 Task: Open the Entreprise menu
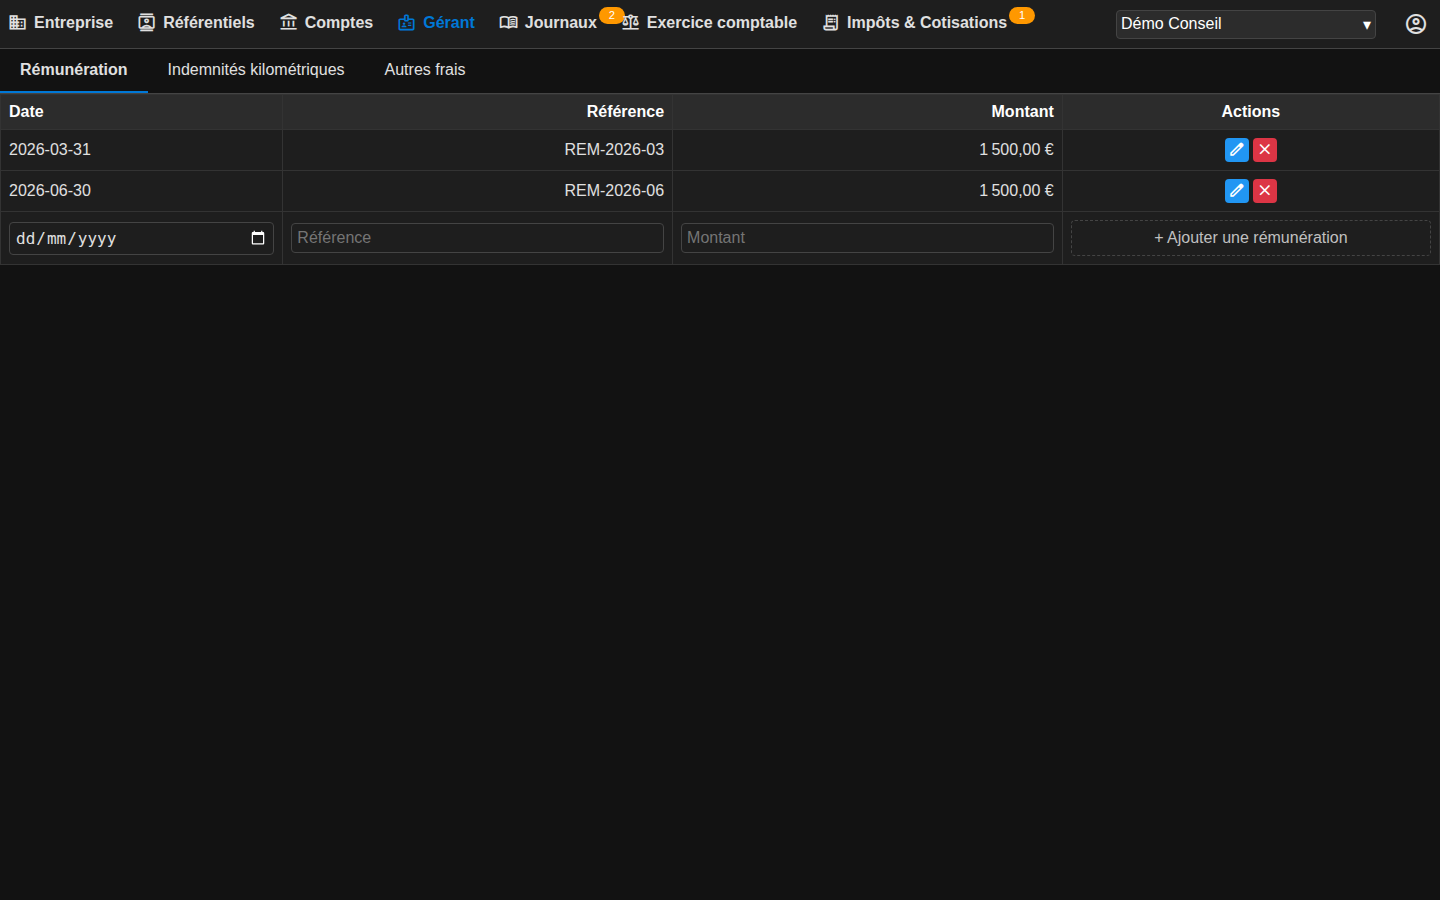pyautogui.click(x=61, y=22)
